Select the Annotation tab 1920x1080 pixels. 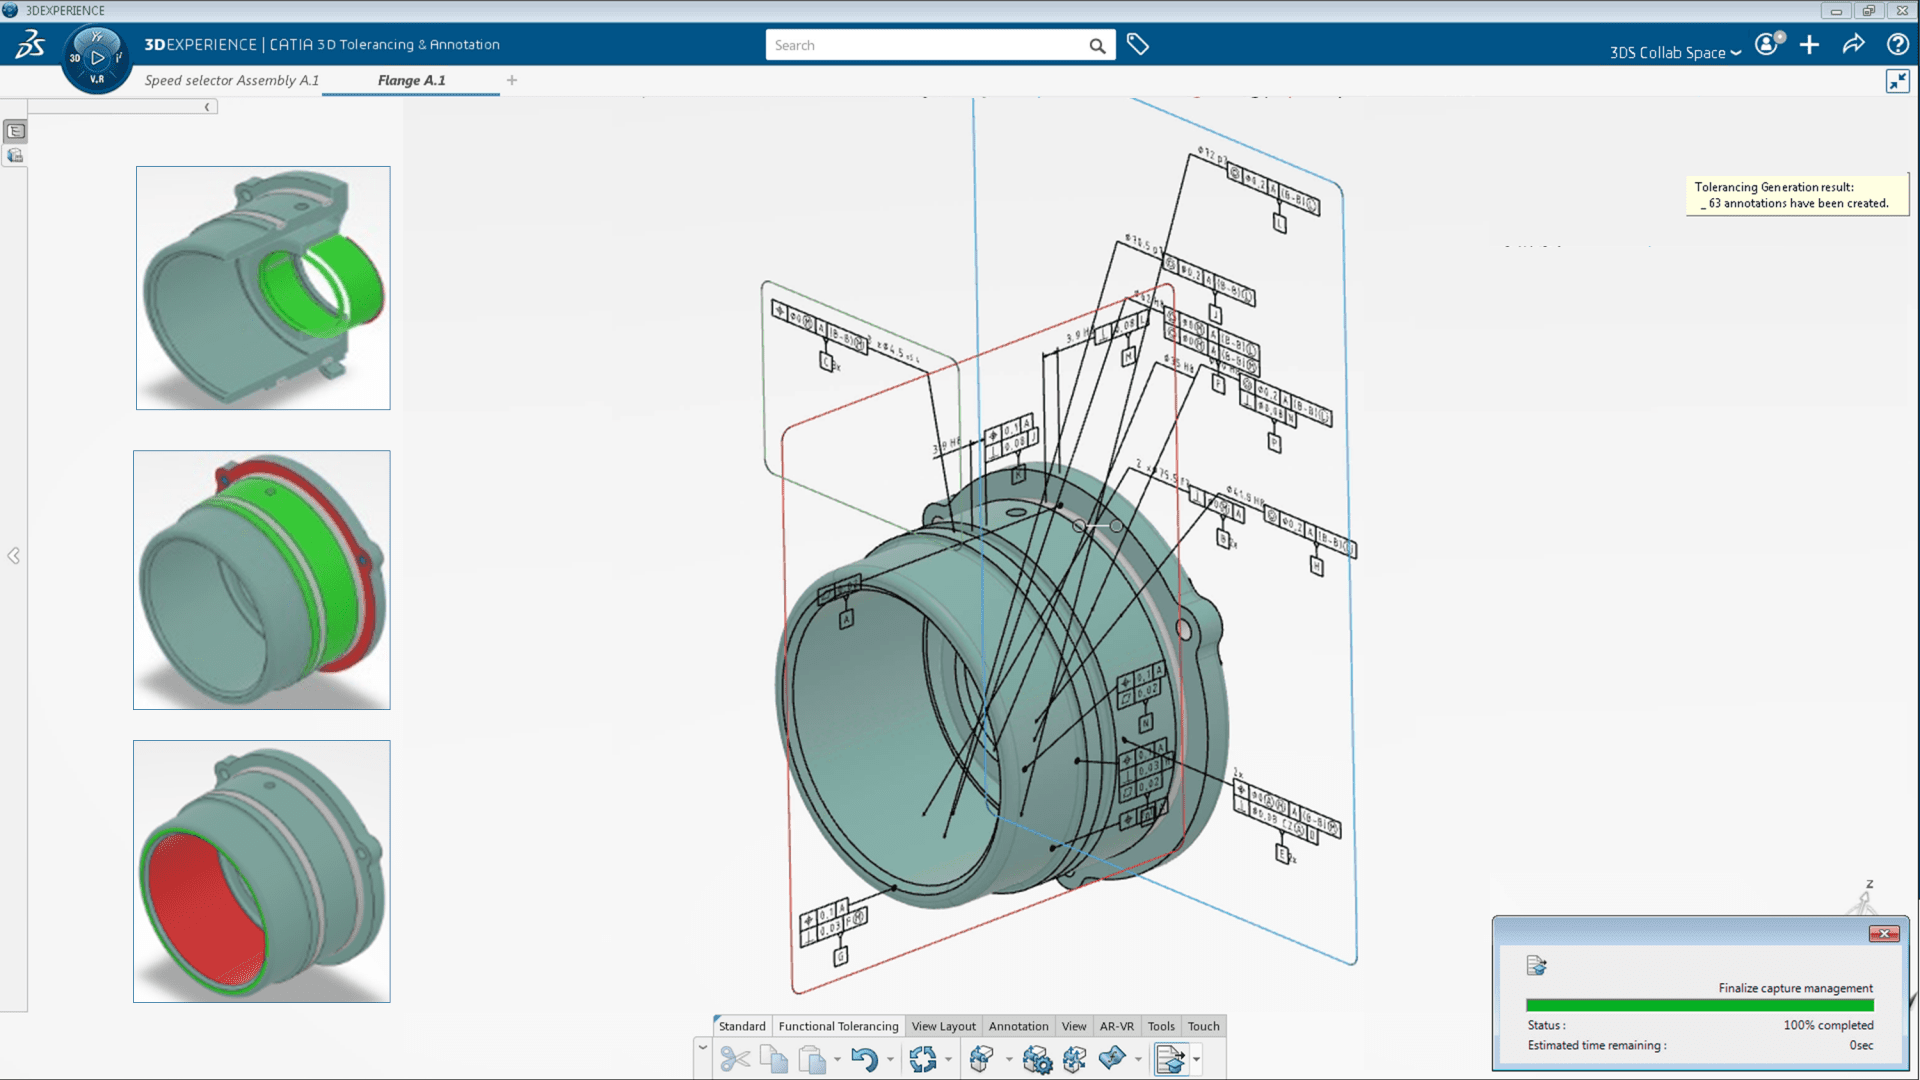1017,1026
